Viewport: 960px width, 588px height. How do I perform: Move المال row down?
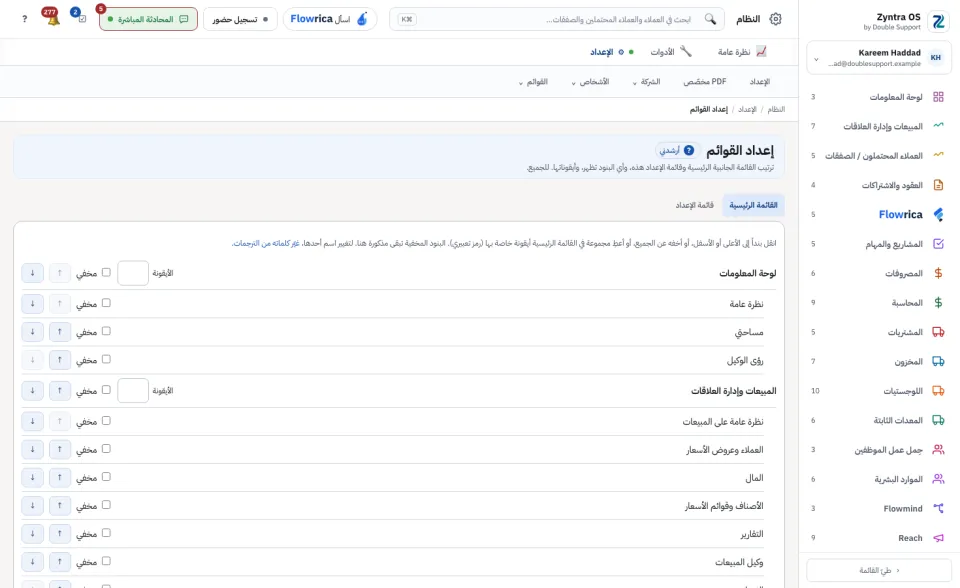32,478
